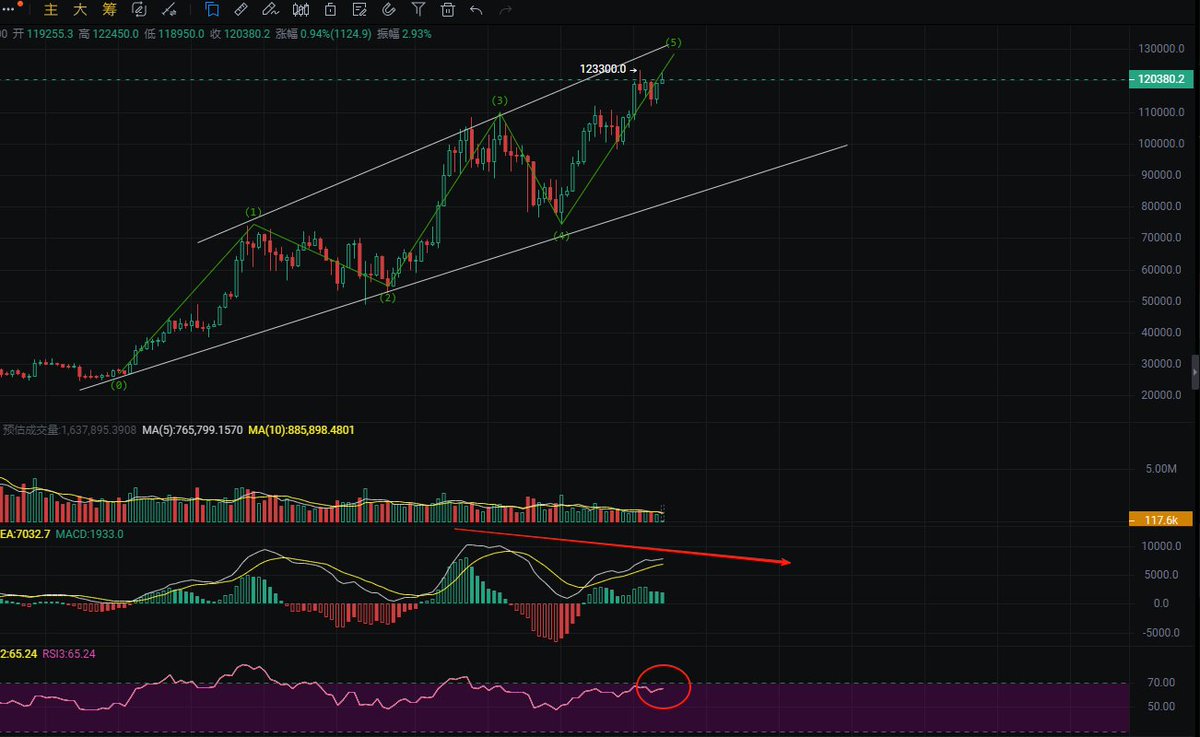Select the 主 indicator button
1200x737 pixels.
click(50, 10)
